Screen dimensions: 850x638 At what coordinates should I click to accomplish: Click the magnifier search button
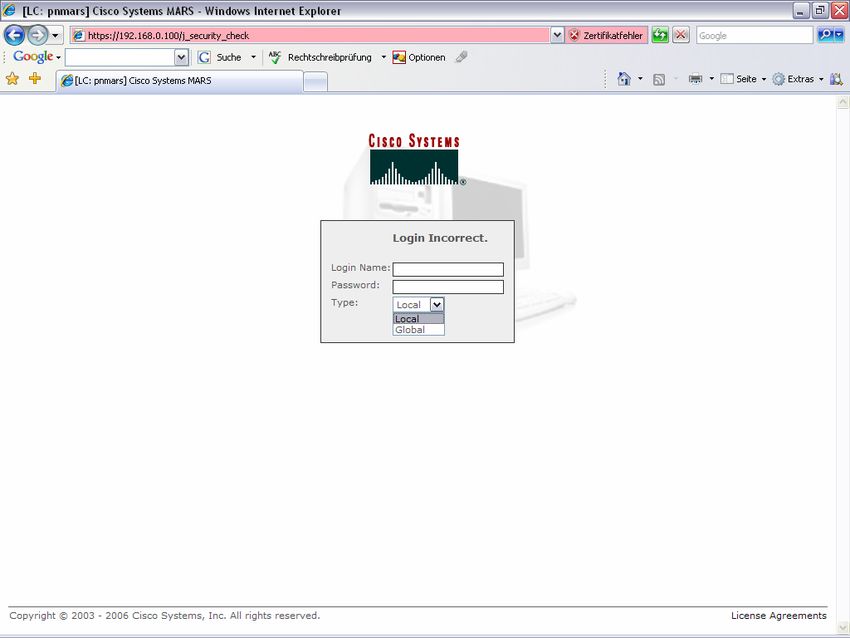point(825,36)
